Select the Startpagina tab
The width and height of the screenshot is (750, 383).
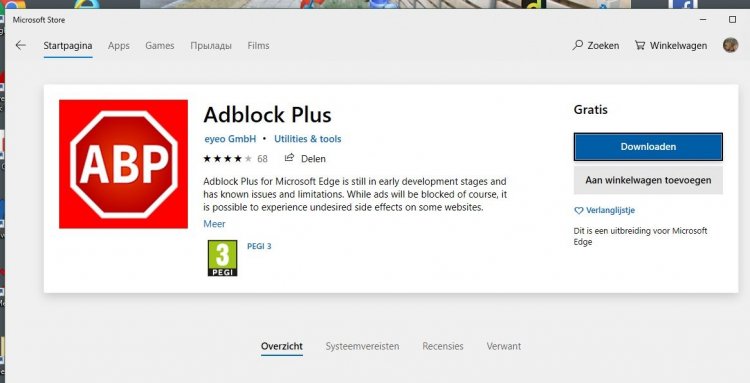(x=68, y=46)
